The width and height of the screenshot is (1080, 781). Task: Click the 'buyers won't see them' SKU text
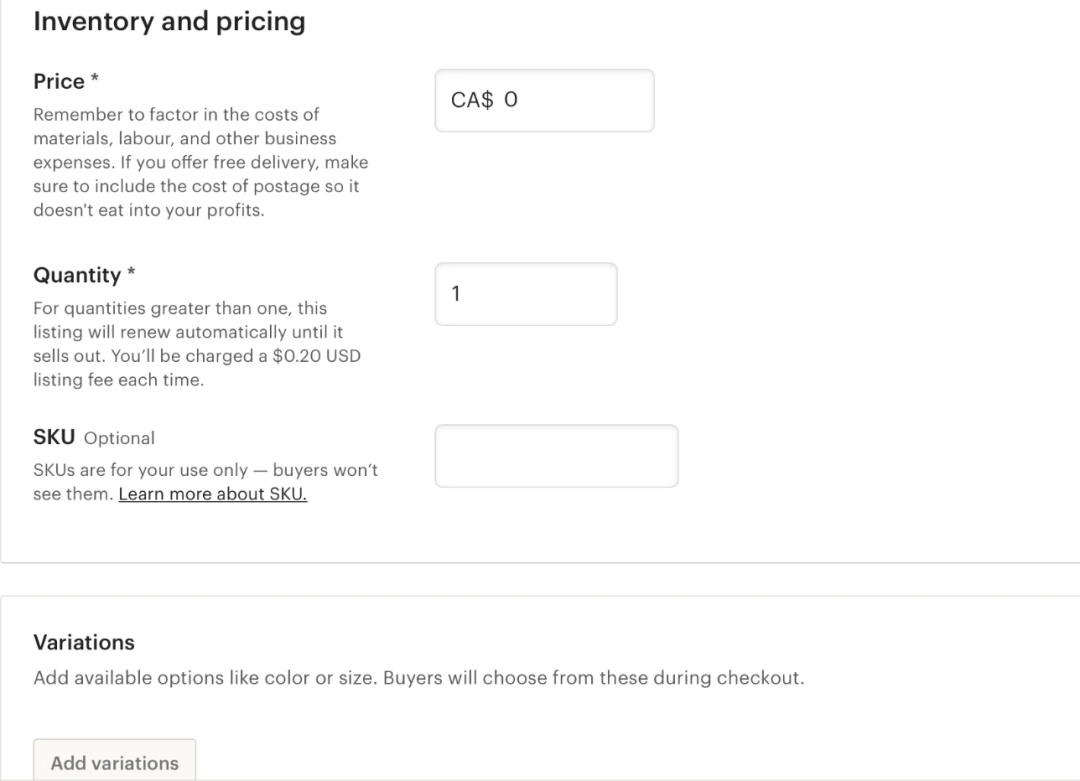[205, 481]
